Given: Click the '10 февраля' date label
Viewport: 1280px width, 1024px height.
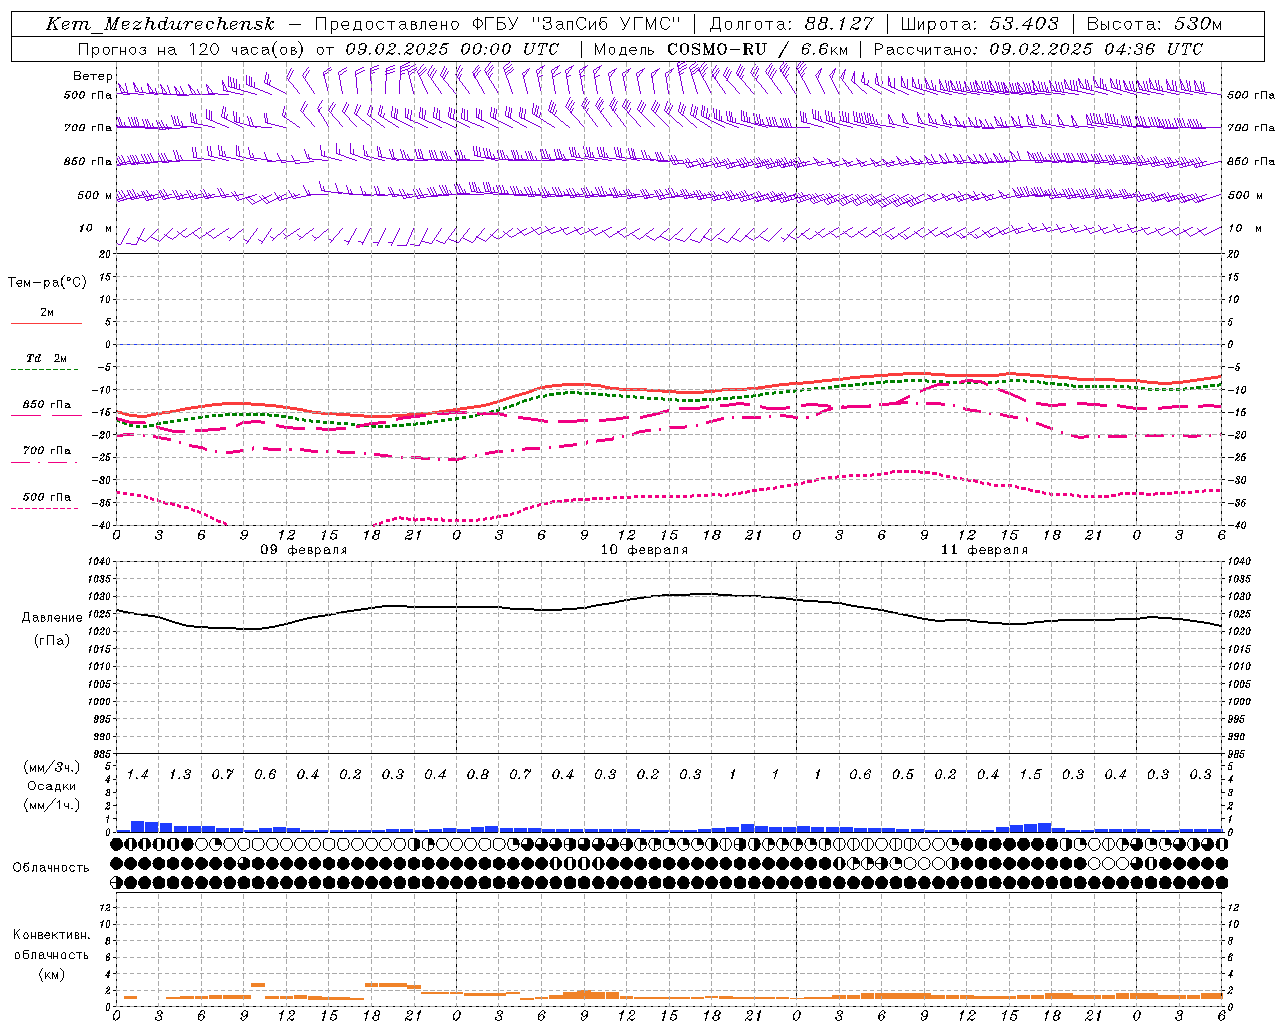Looking at the screenshot, I should coord(644,550).
